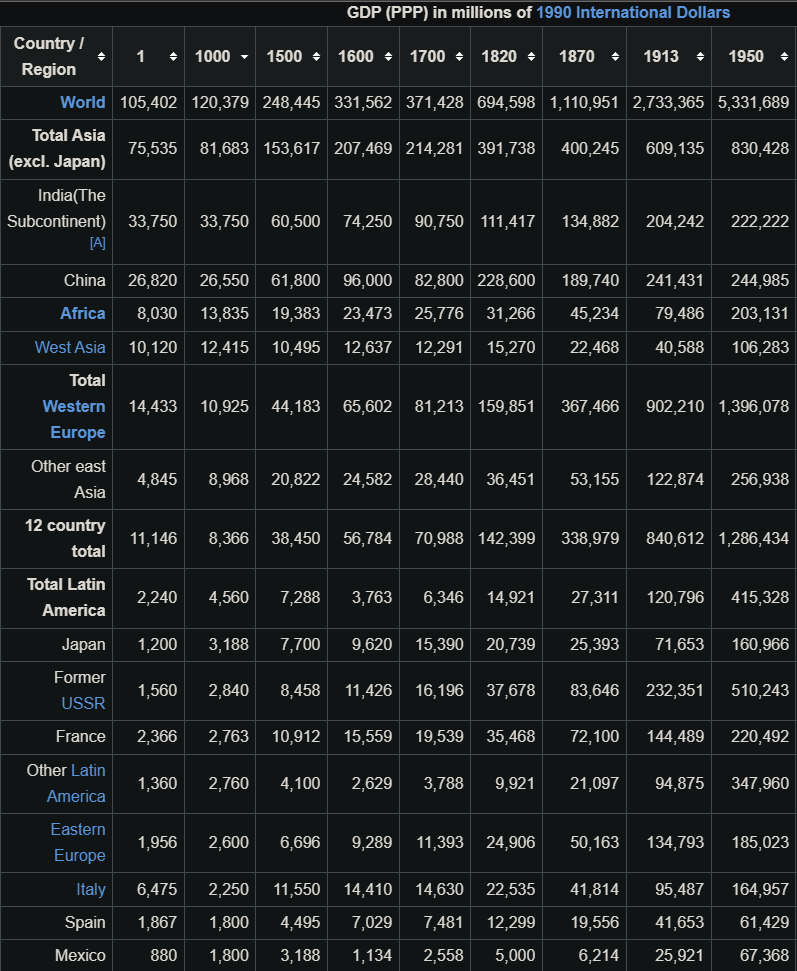Viewport: 797px width, 971px height.
Task: Select West Asia 1500 value 10,495
Action: [x=296, y=347]
